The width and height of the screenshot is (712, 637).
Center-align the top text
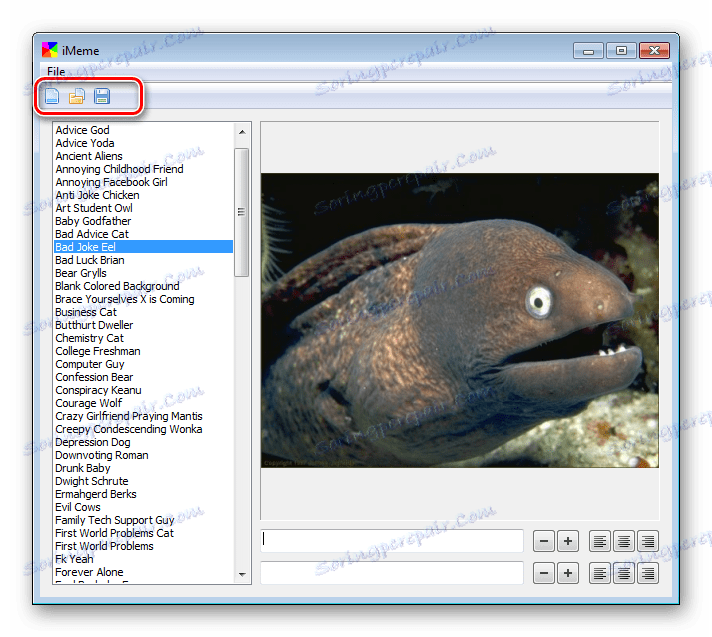[624, 541]
